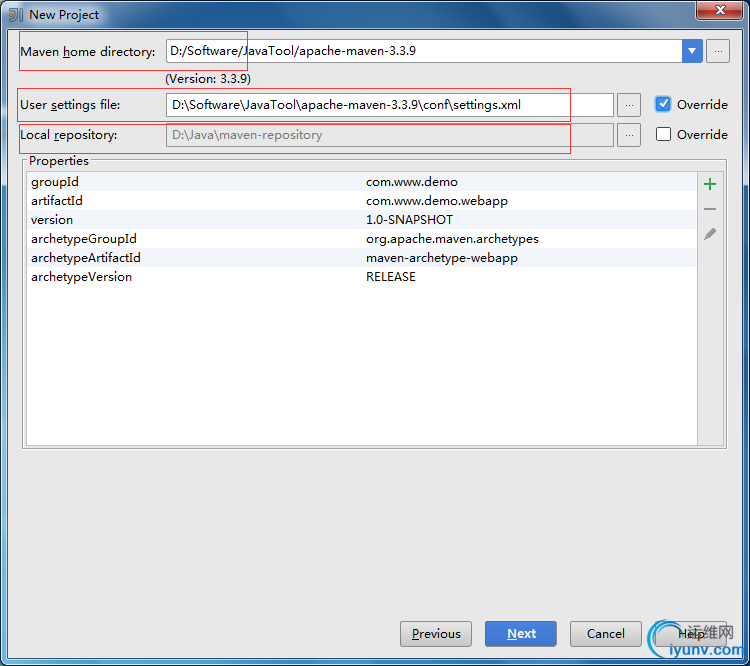Image resolution: width=750 pixels, height=666 pixels.
Task: Click the value com.www.demo
Action: 412,182
